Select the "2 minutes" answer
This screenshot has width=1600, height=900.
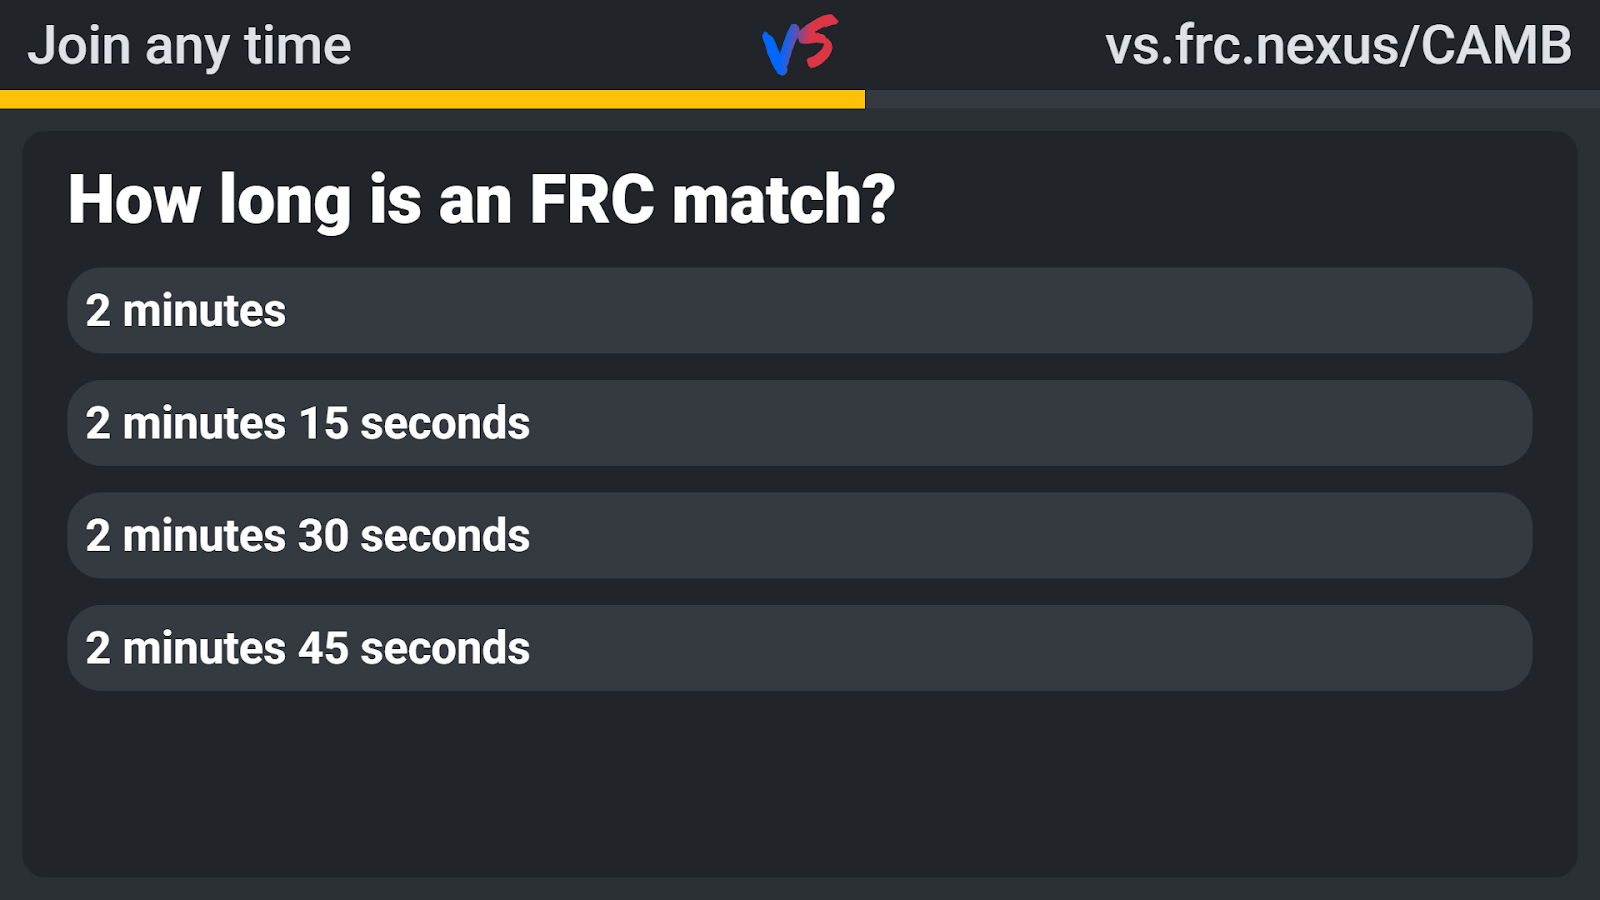pos(799,310)
